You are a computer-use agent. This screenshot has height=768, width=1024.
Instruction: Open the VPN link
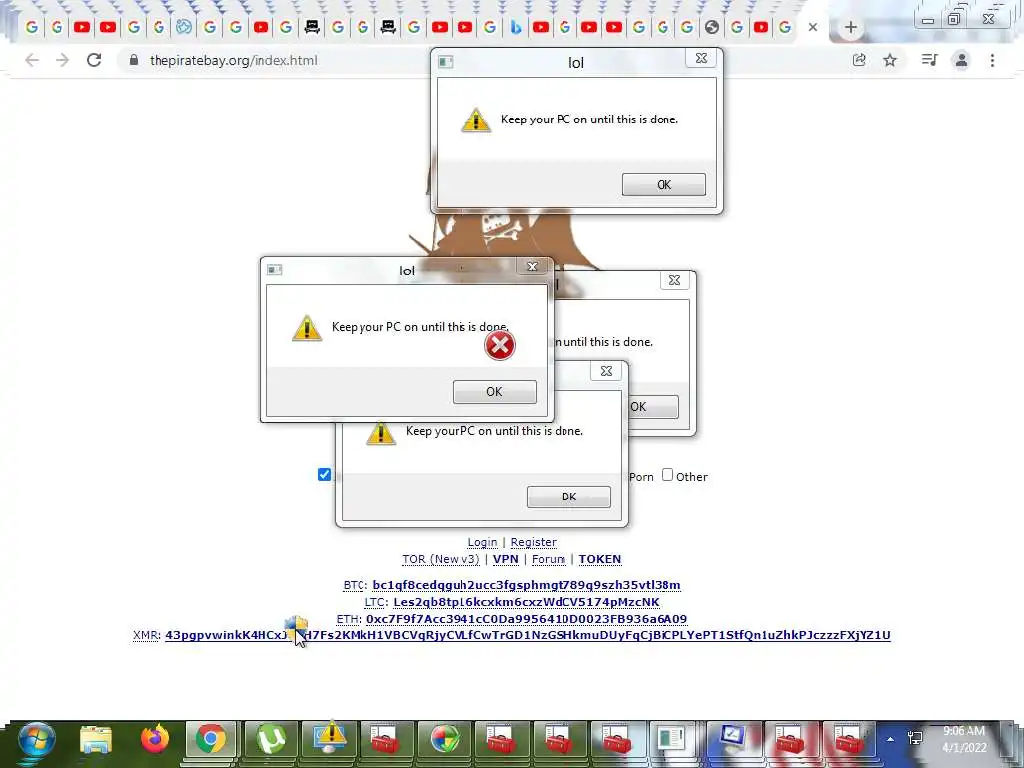pos(505,560)
